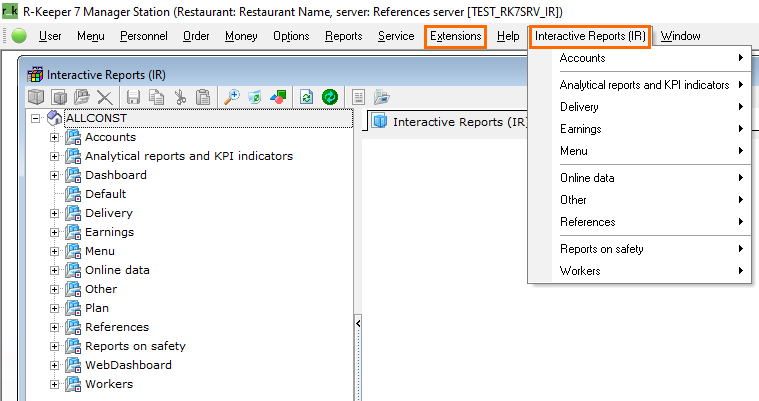Expand the Menu tree node
The width and height of the screenshot is (759, 401).
click(54, 251)
